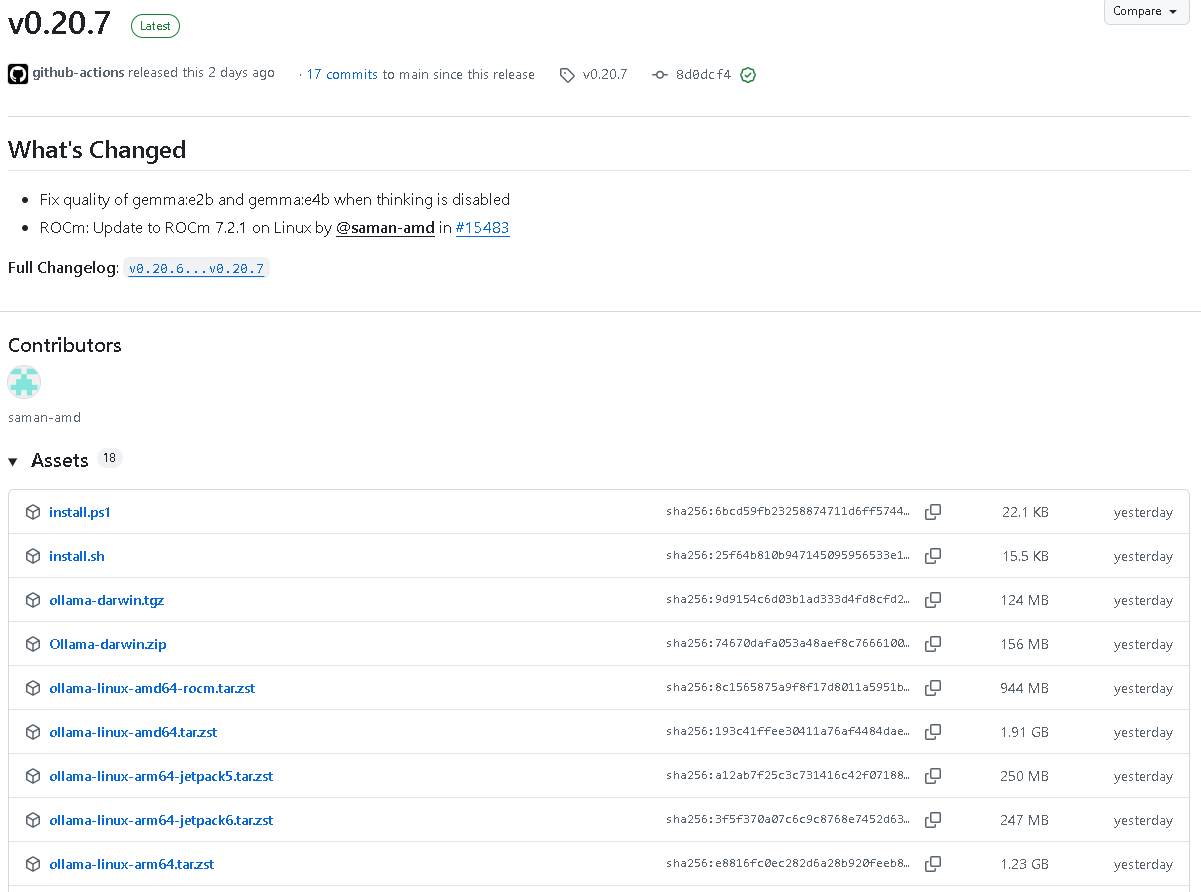The height and width of the screenshot is (892, 1201).
Task: Download ollama-linux-amd64.tar.zst
Action: click(x=133, y=732)
